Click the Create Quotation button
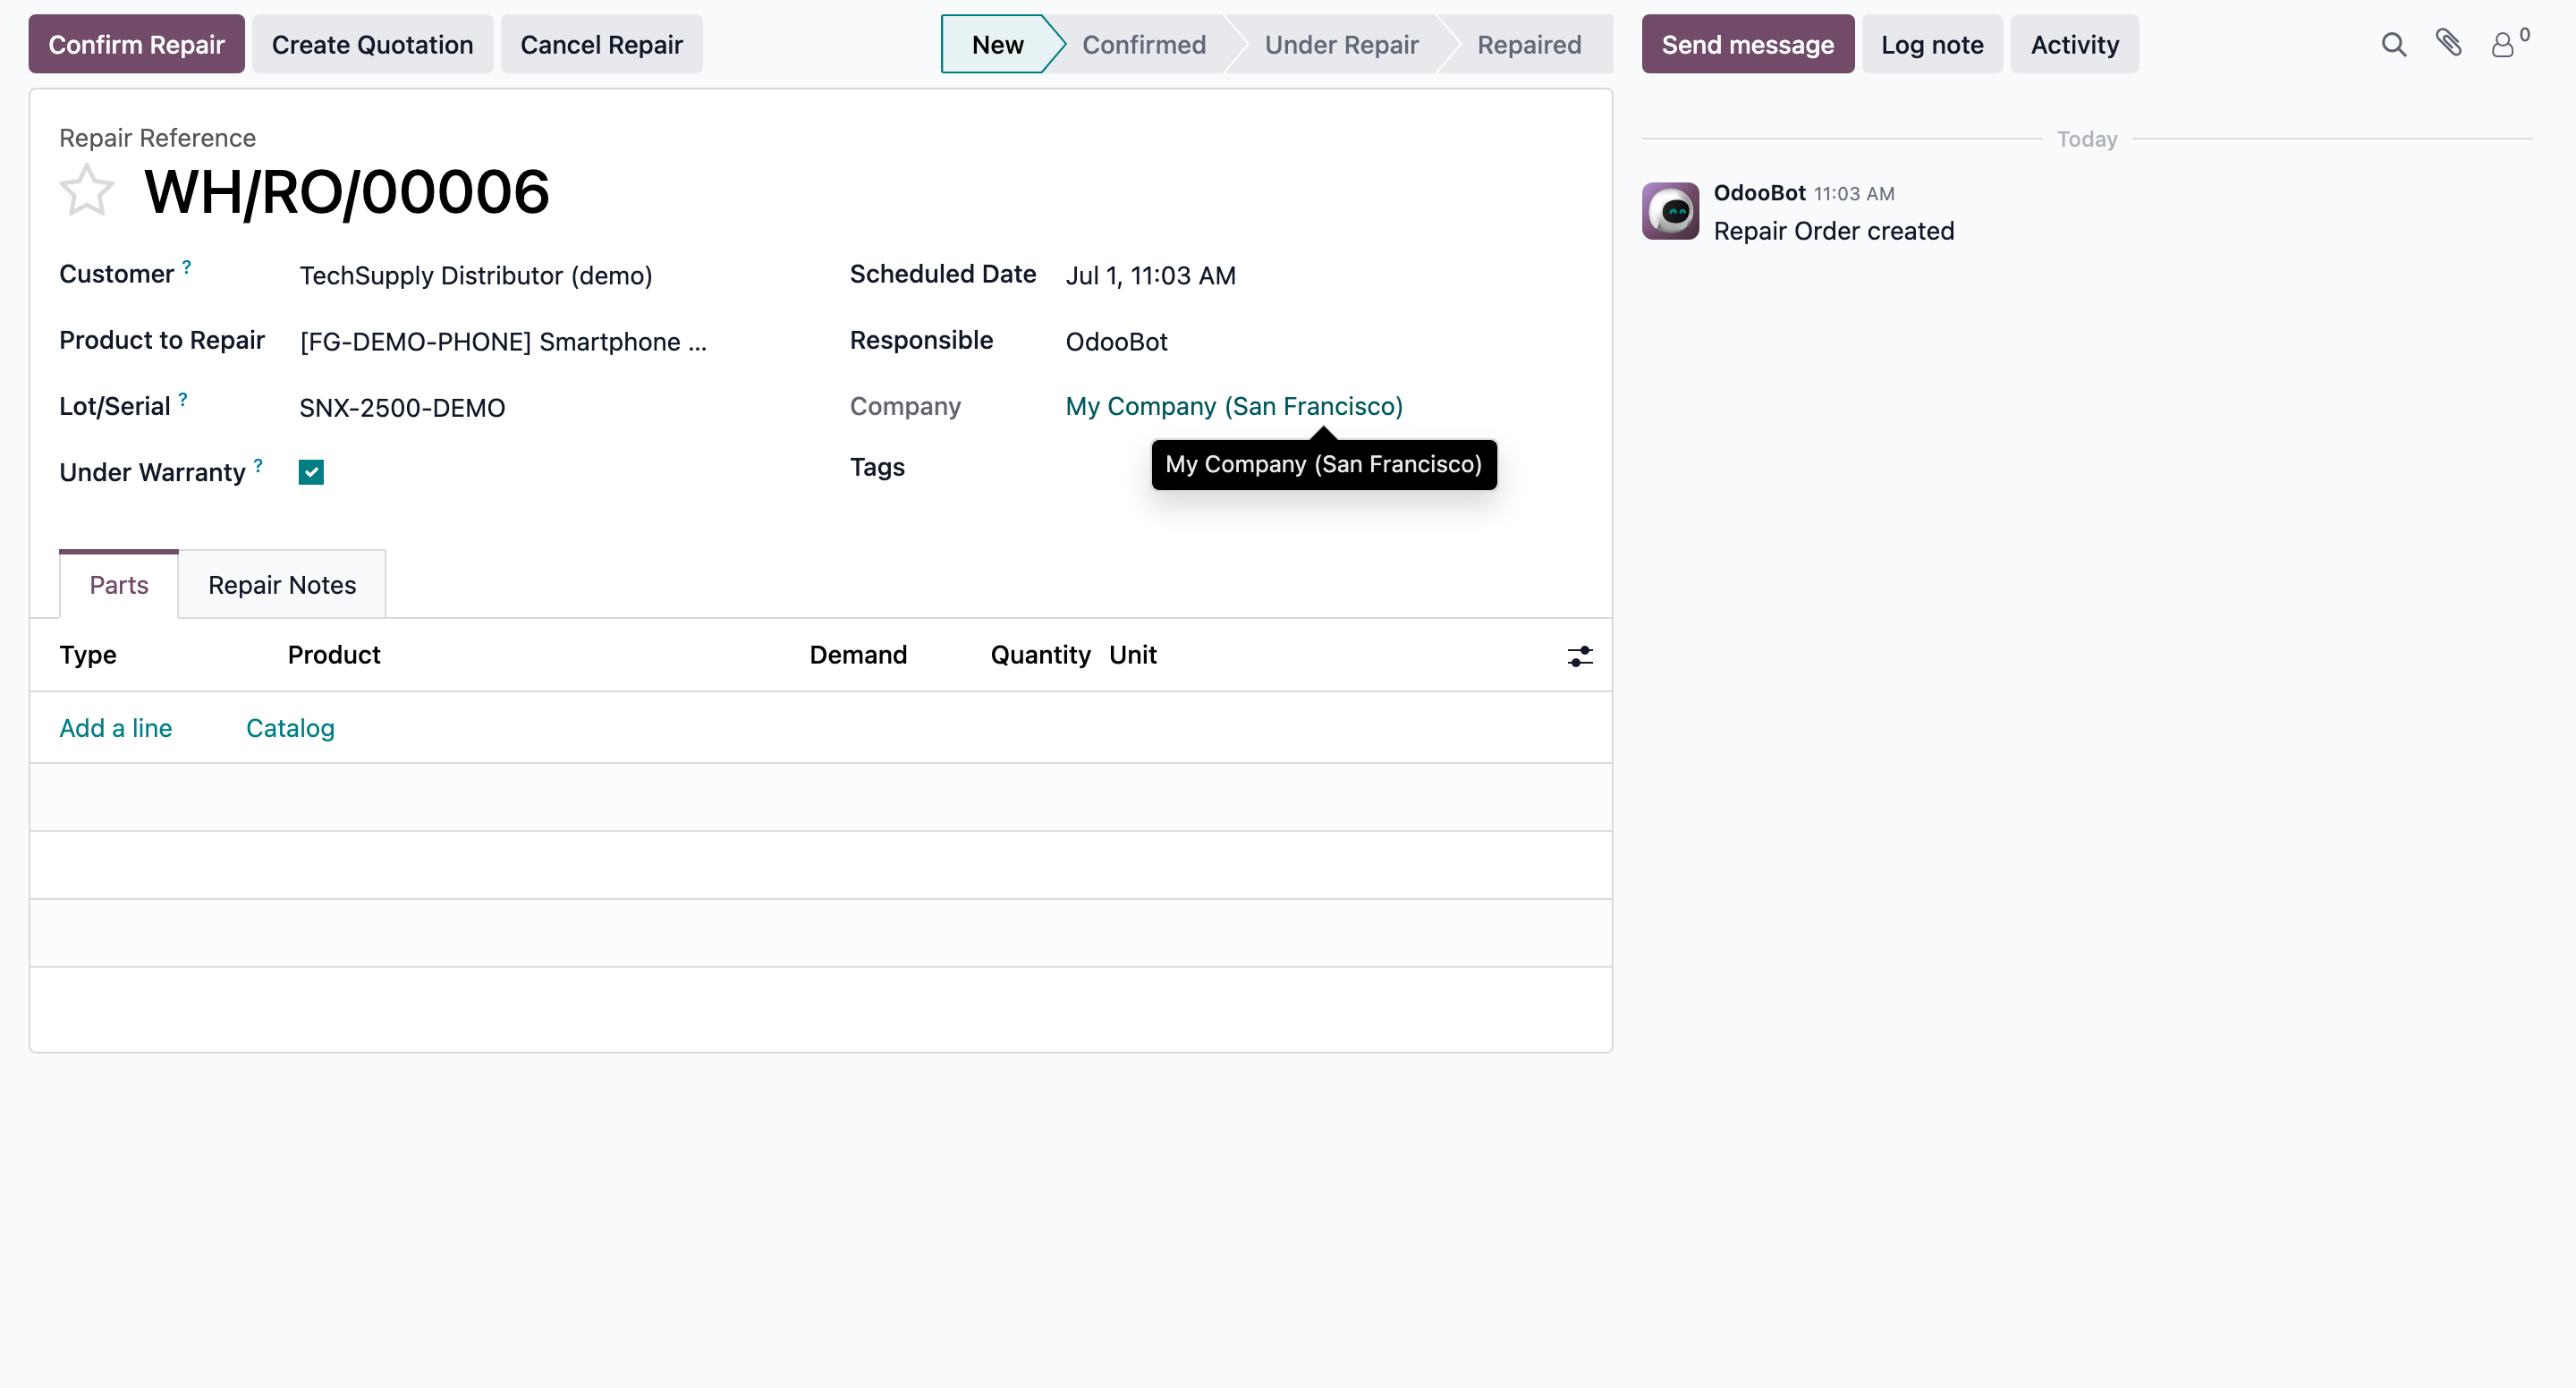This screenshot has width=2576, height=1388. (372, 44)
